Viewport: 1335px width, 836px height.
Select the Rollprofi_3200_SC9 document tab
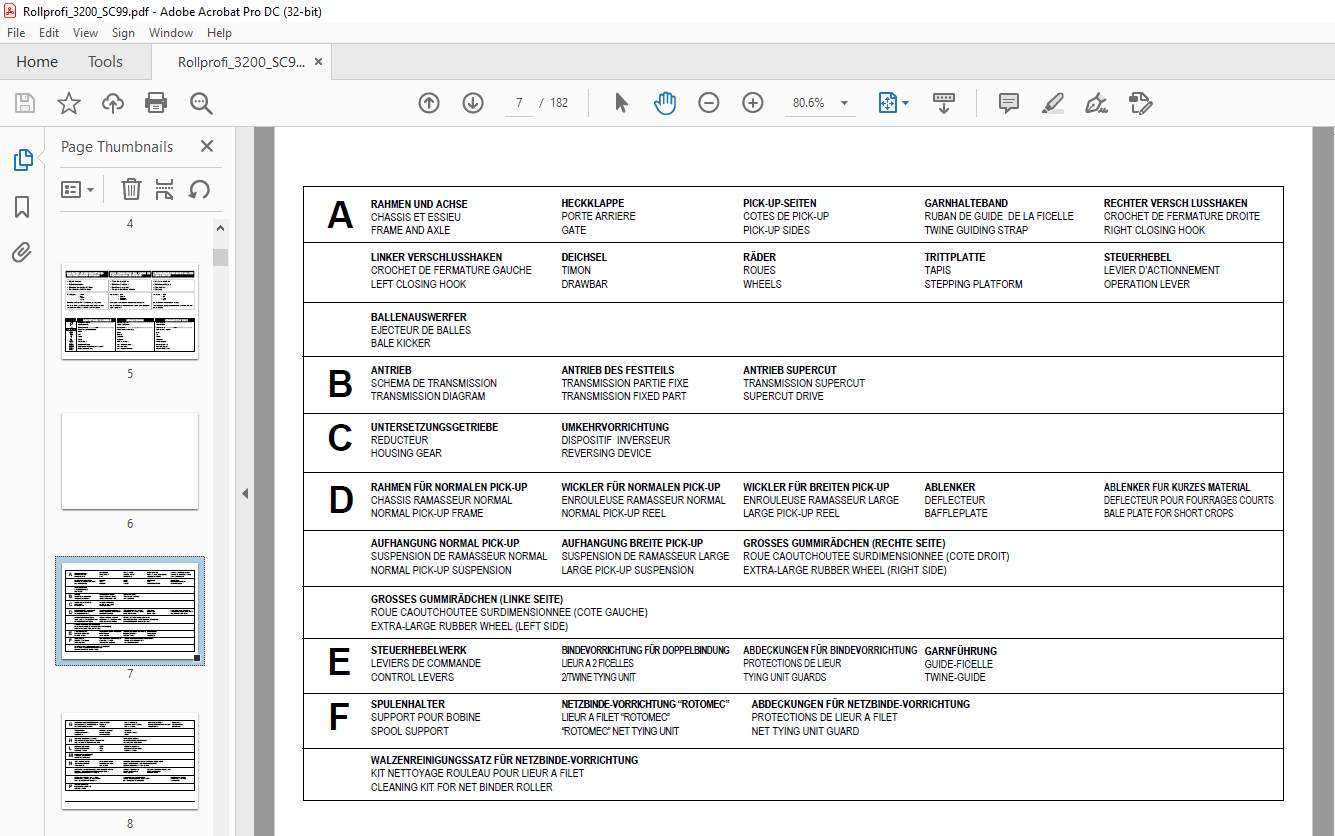(x=241, y=62)
